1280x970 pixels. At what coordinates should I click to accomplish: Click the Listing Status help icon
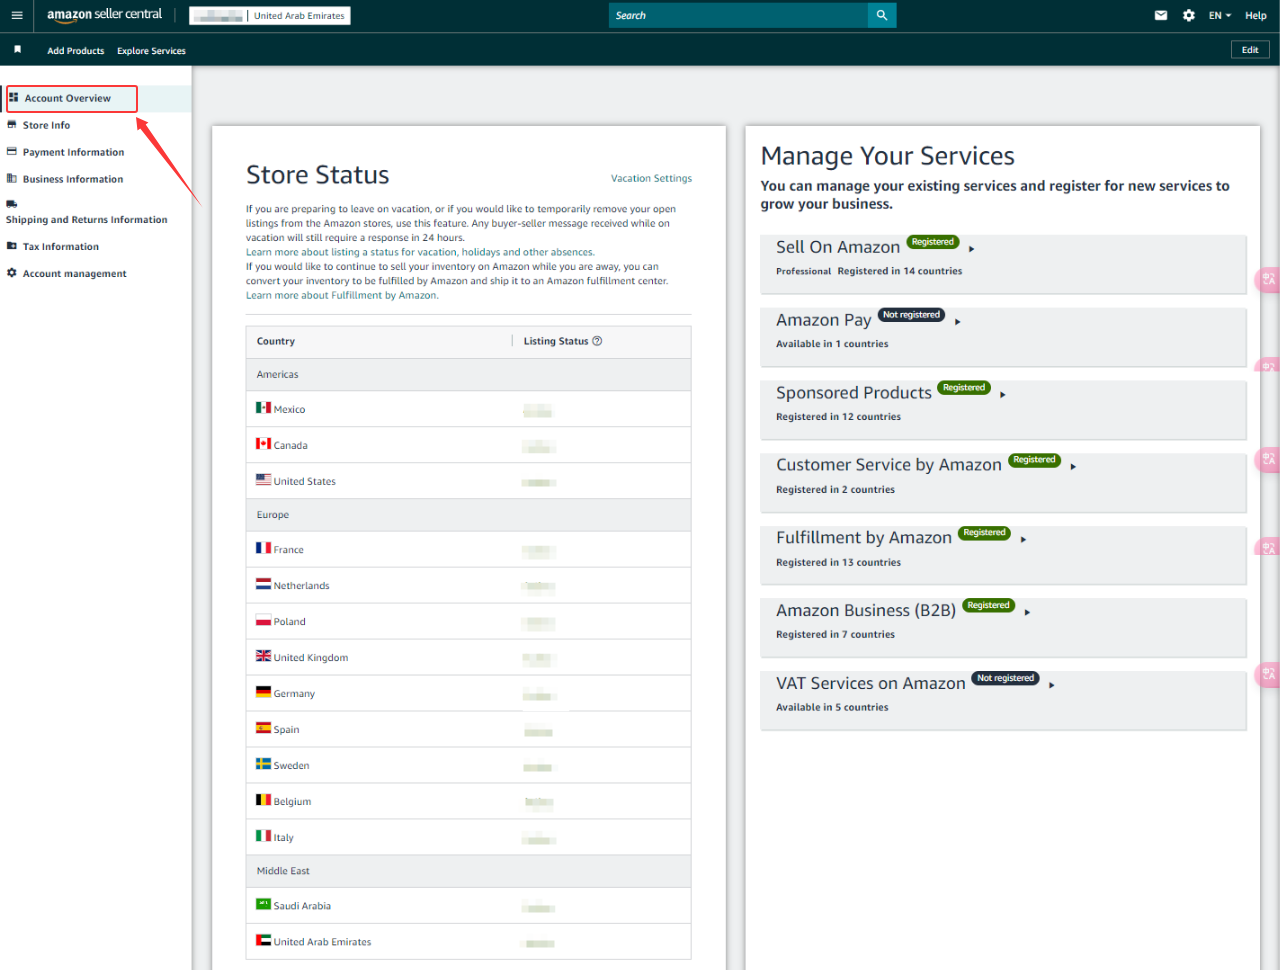597,341
